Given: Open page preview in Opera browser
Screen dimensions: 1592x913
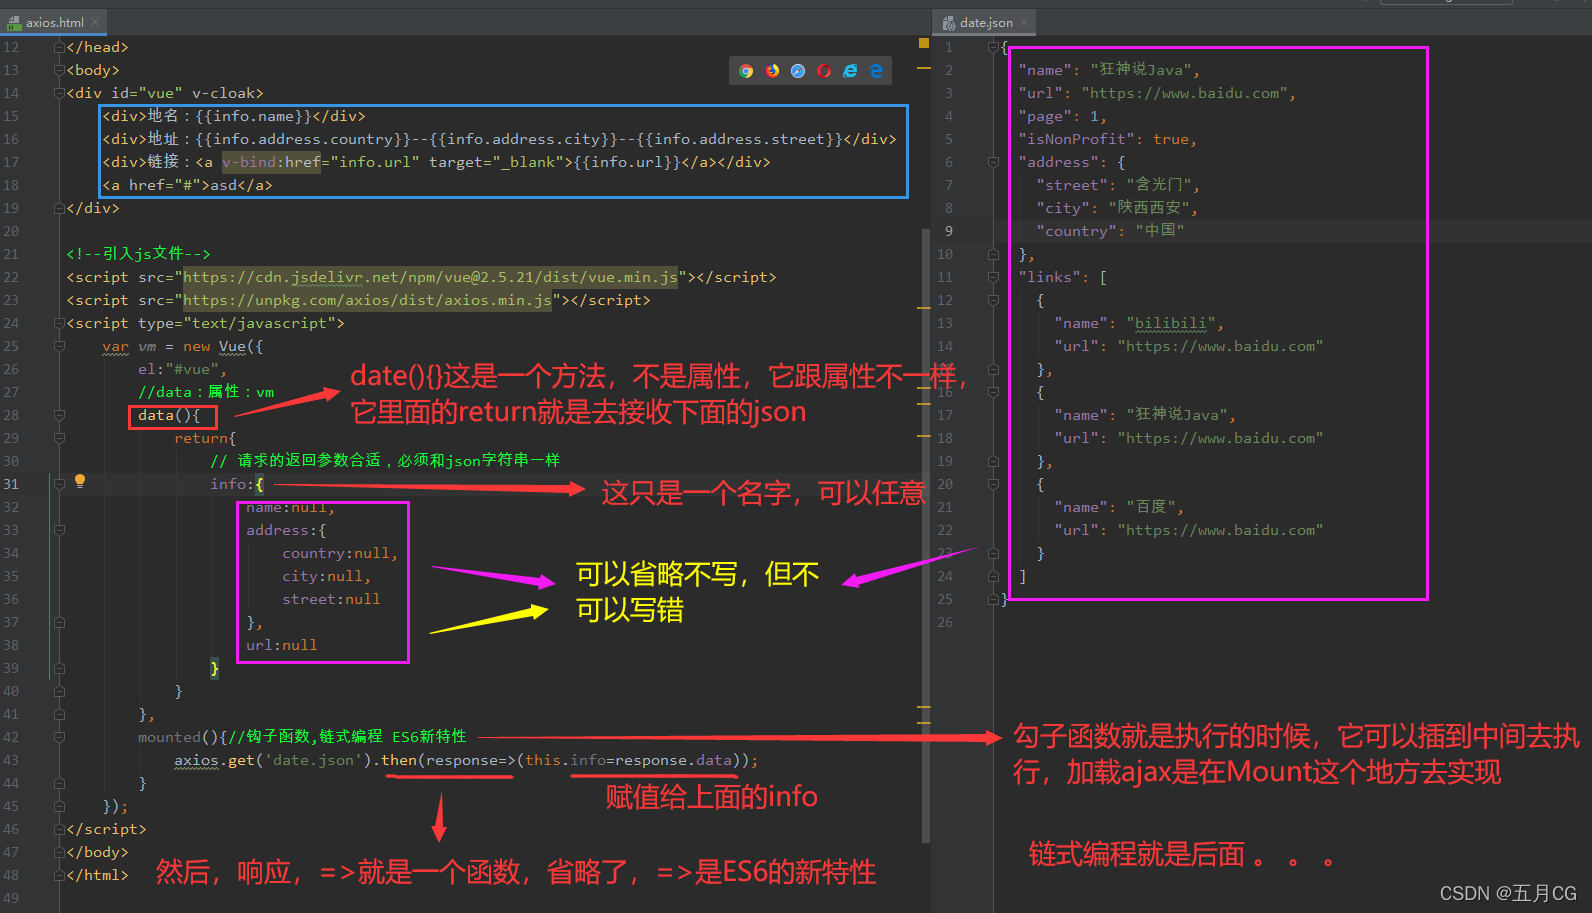Looking at the screenshot, I should 824,71.
